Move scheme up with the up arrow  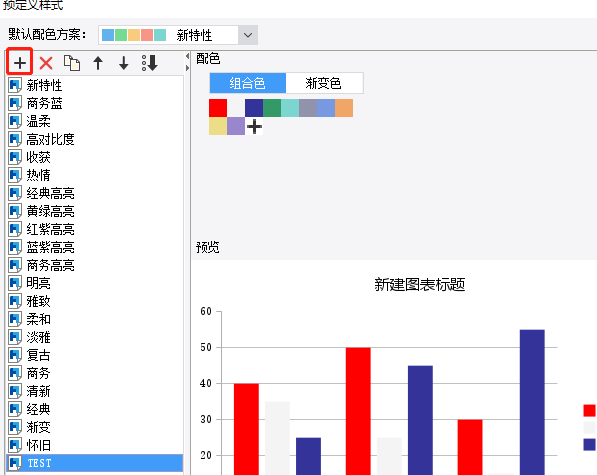[x=98, y=63]
